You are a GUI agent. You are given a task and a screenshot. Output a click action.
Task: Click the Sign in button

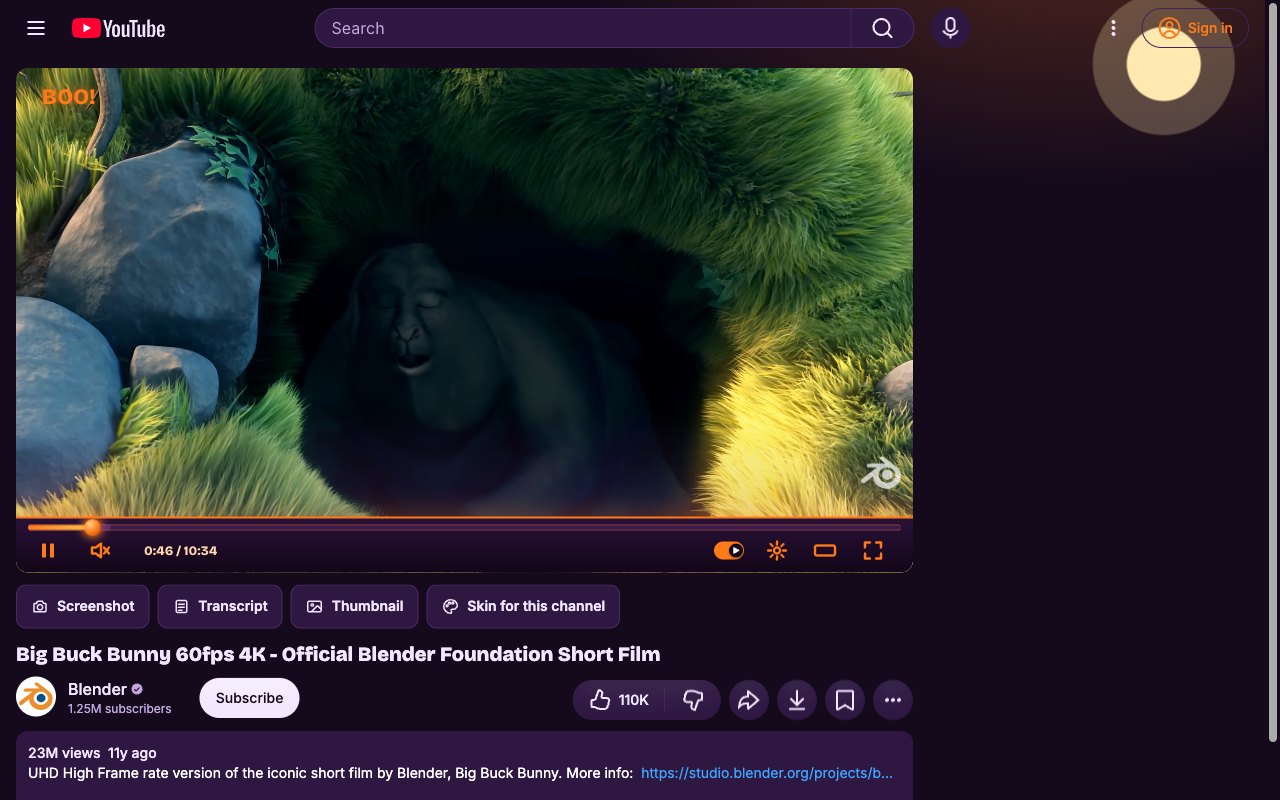click(x=1195, y=28)
